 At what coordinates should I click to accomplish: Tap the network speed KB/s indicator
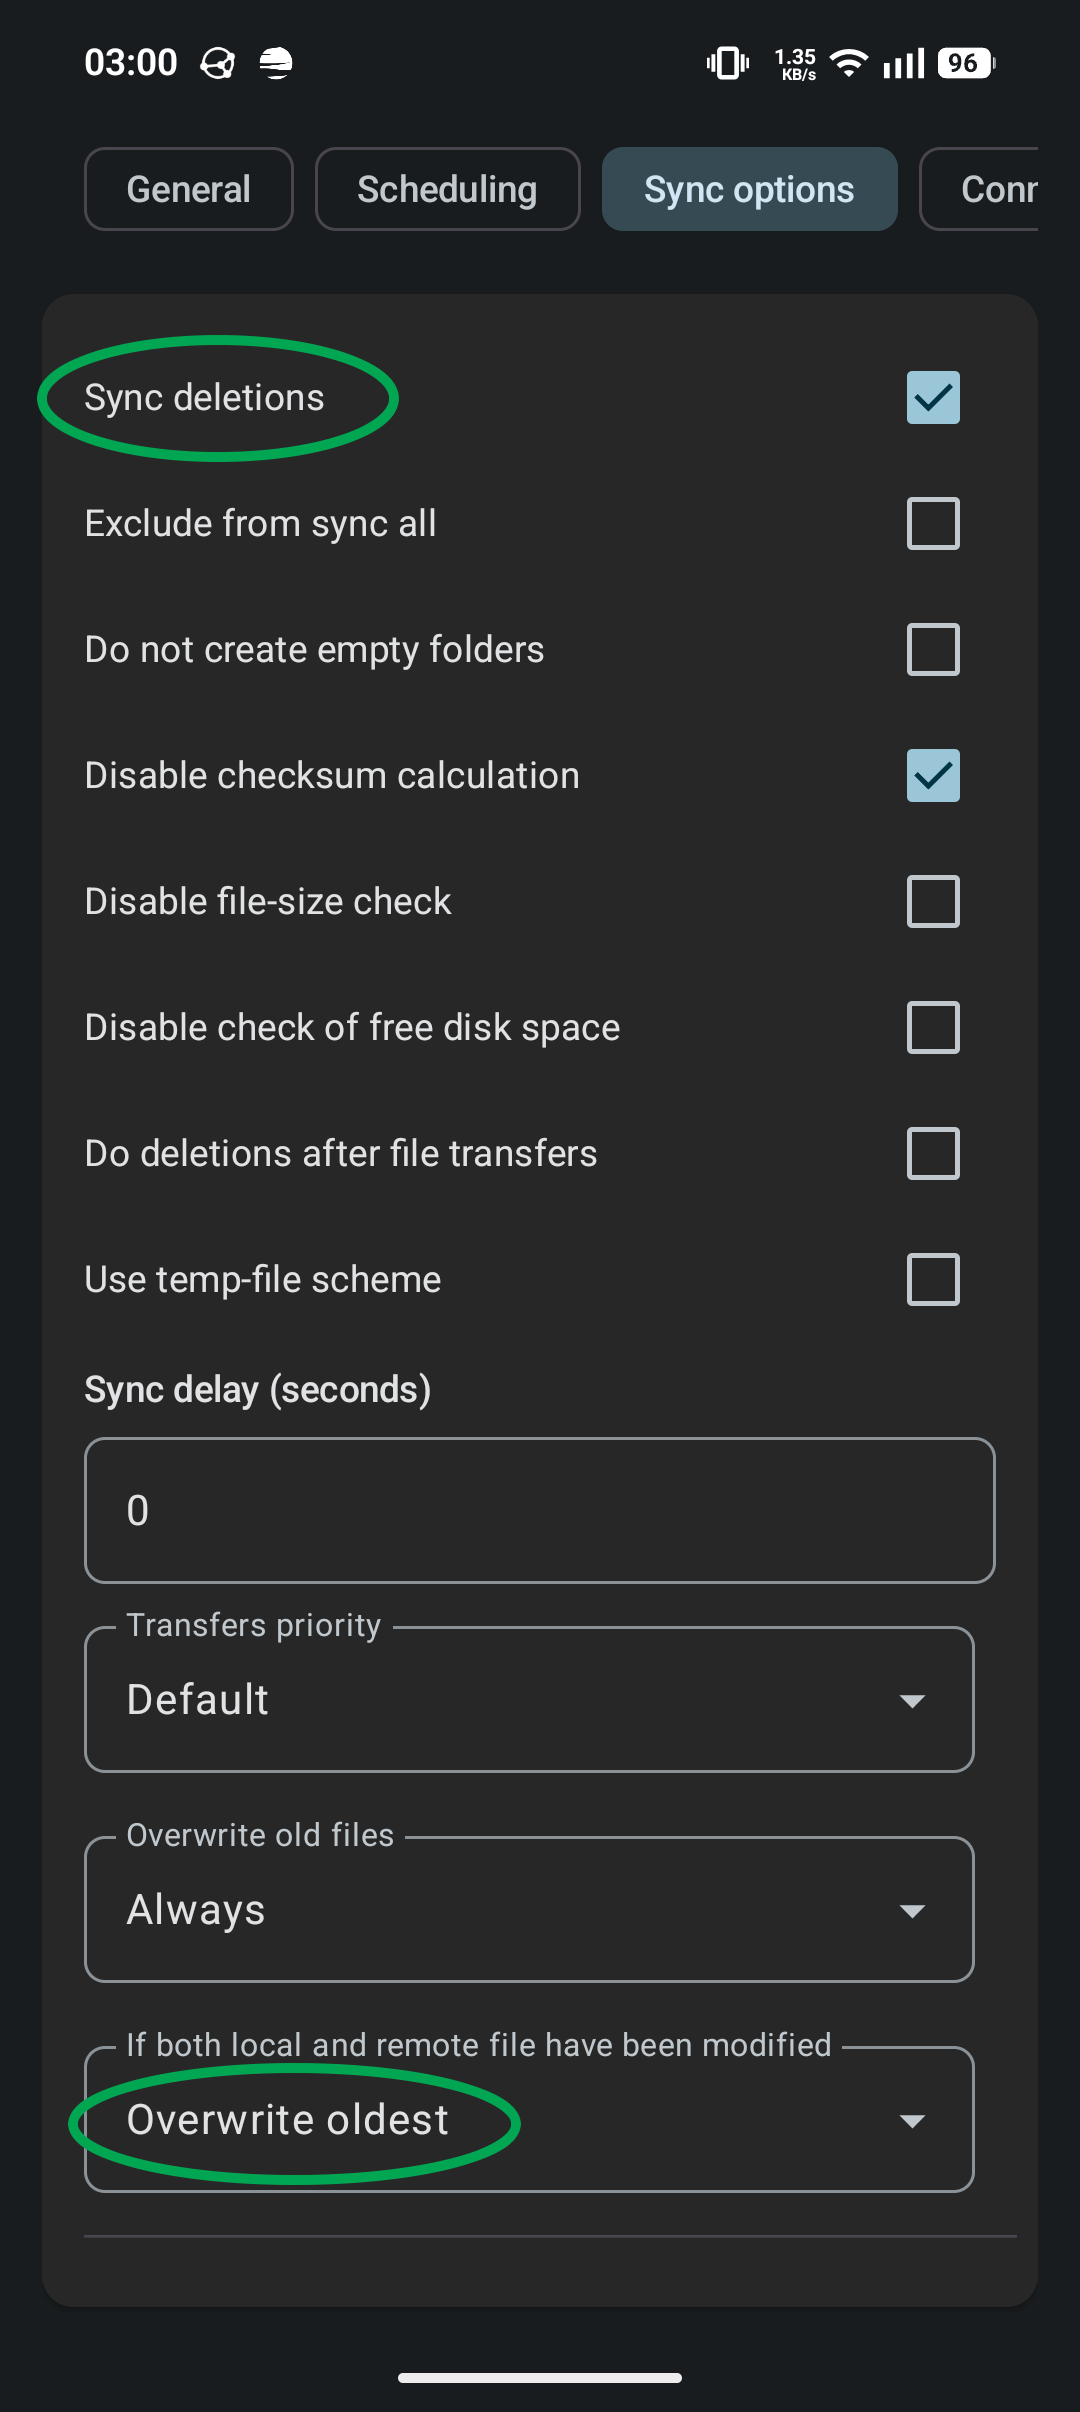coord(796,64)
